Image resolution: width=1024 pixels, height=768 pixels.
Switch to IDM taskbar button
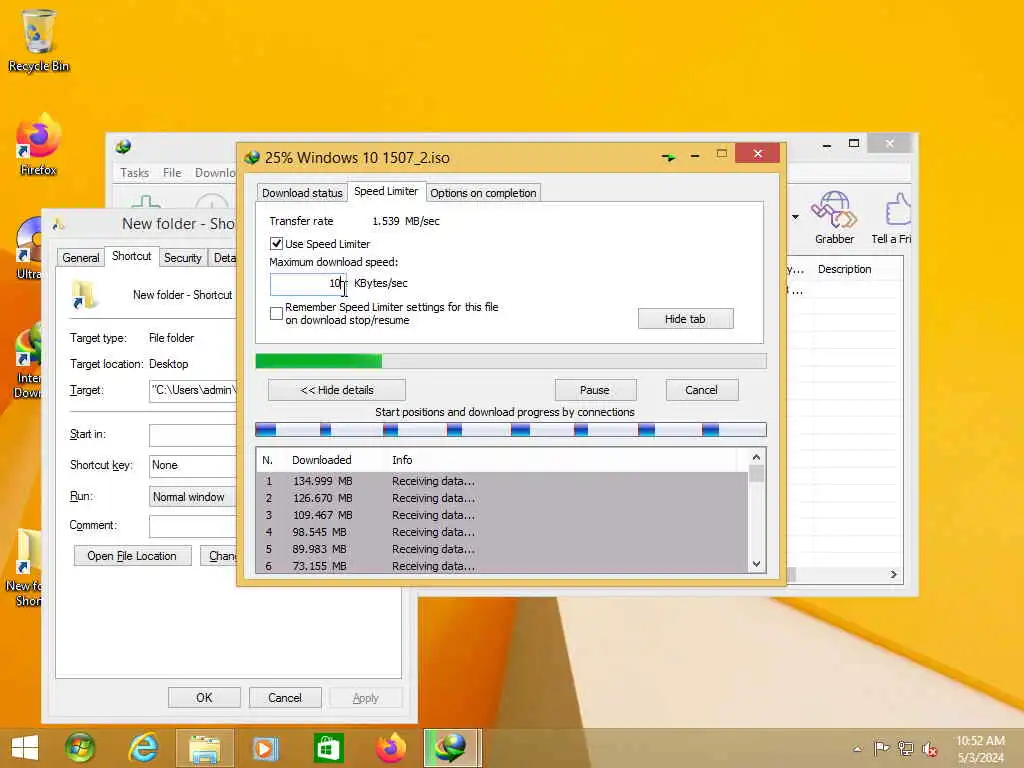pos(452,748)
